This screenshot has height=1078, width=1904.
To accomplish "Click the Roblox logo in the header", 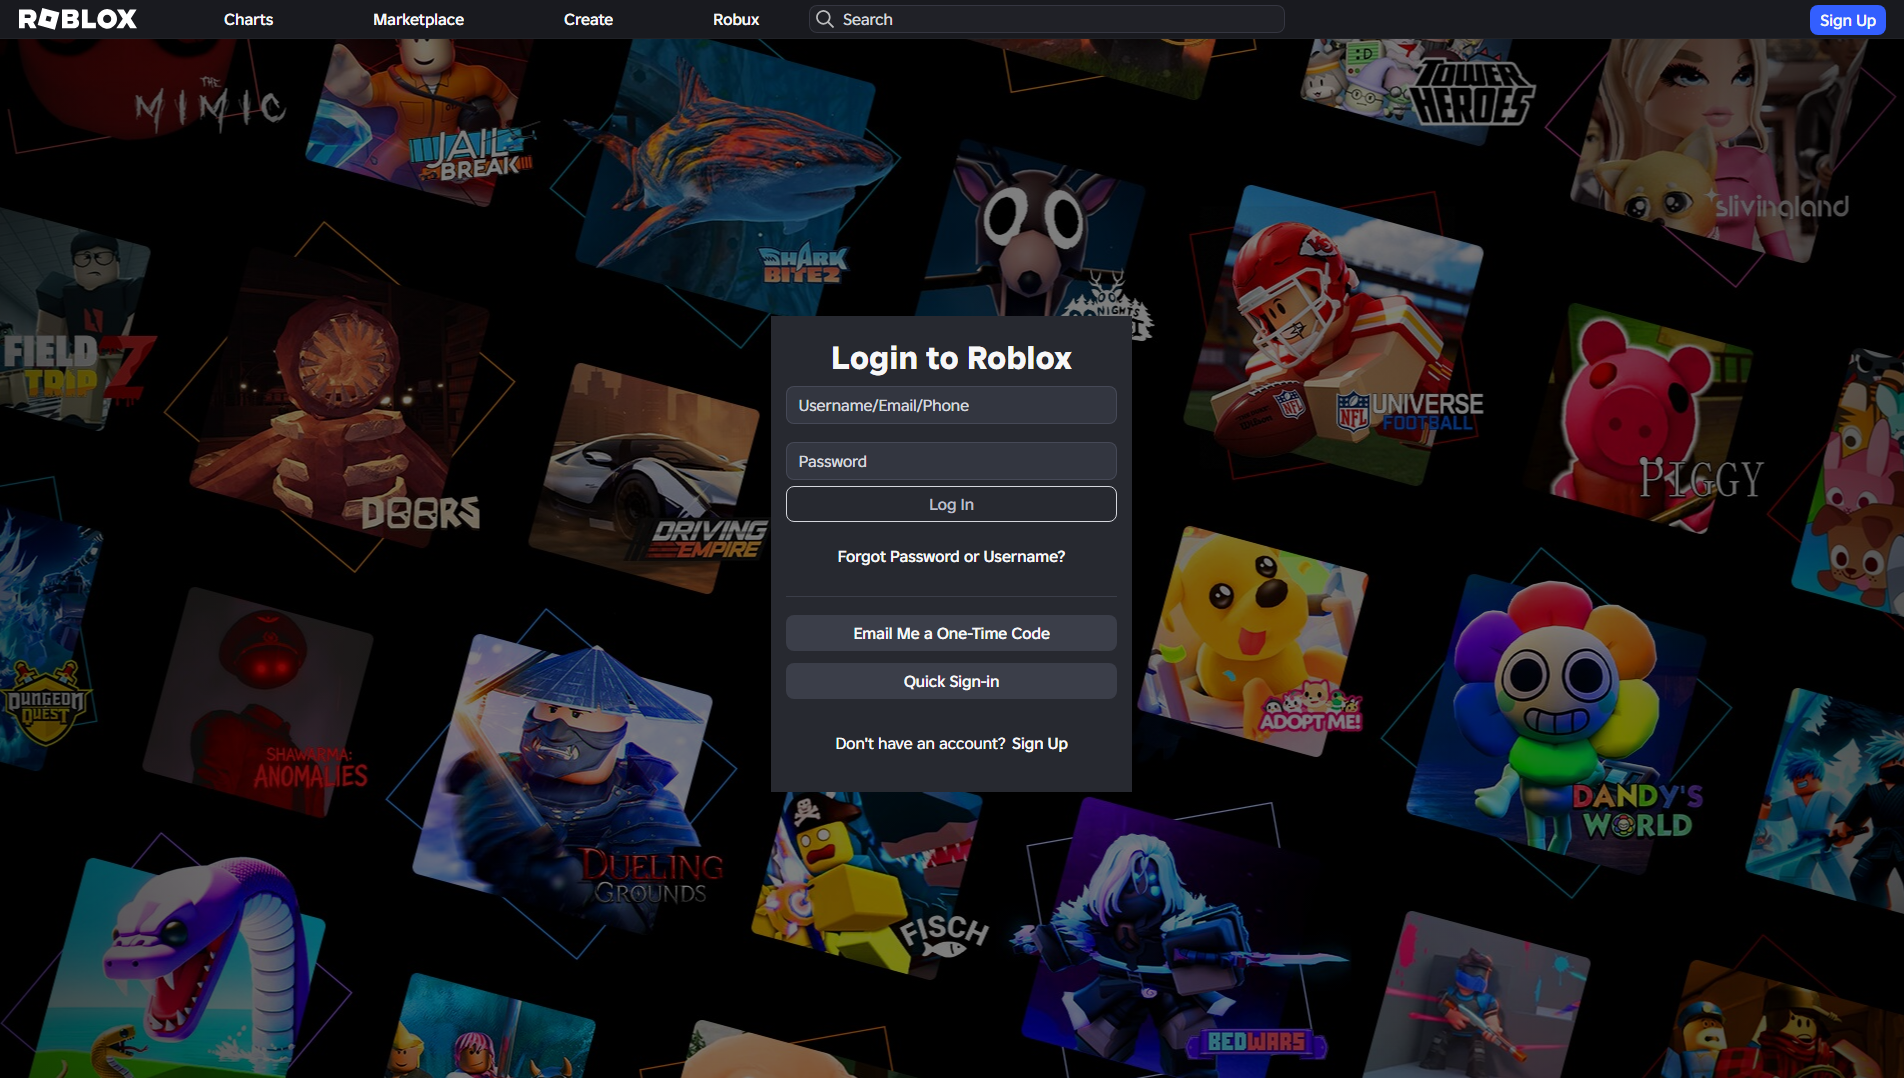I will coord(78,19).
